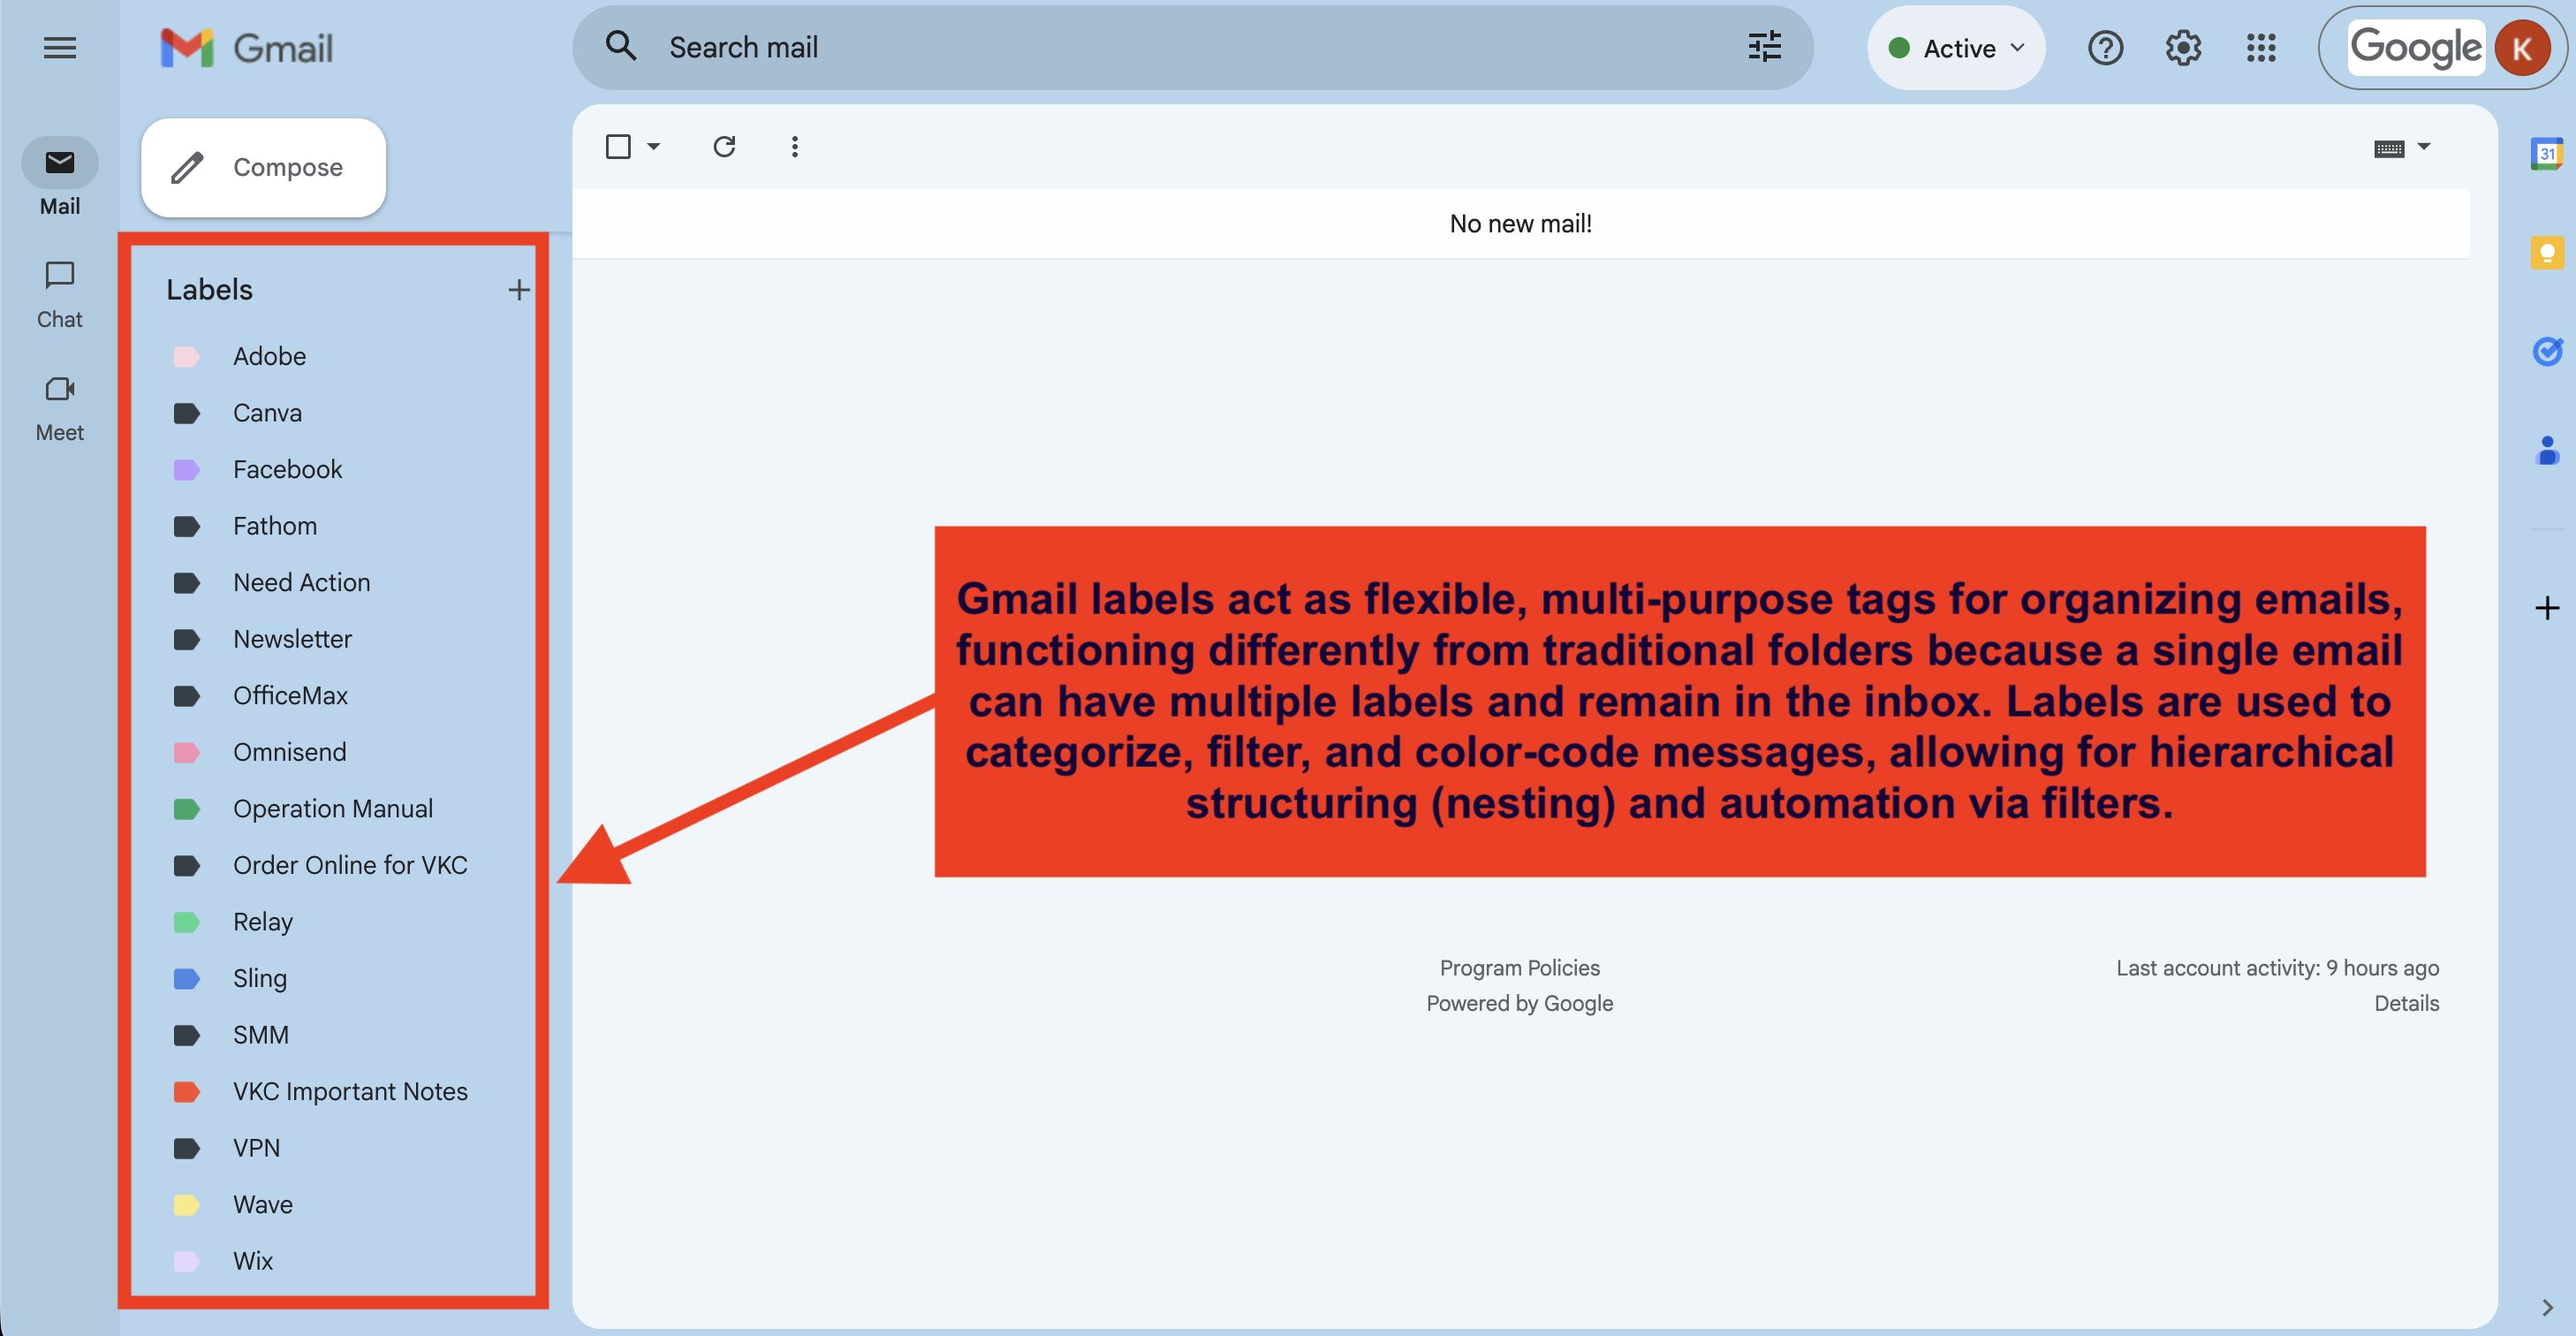Viewport: 2576px width, 1336px height.
Task: Hide side panel chevron arrow
Action: coord(2546,1307)
